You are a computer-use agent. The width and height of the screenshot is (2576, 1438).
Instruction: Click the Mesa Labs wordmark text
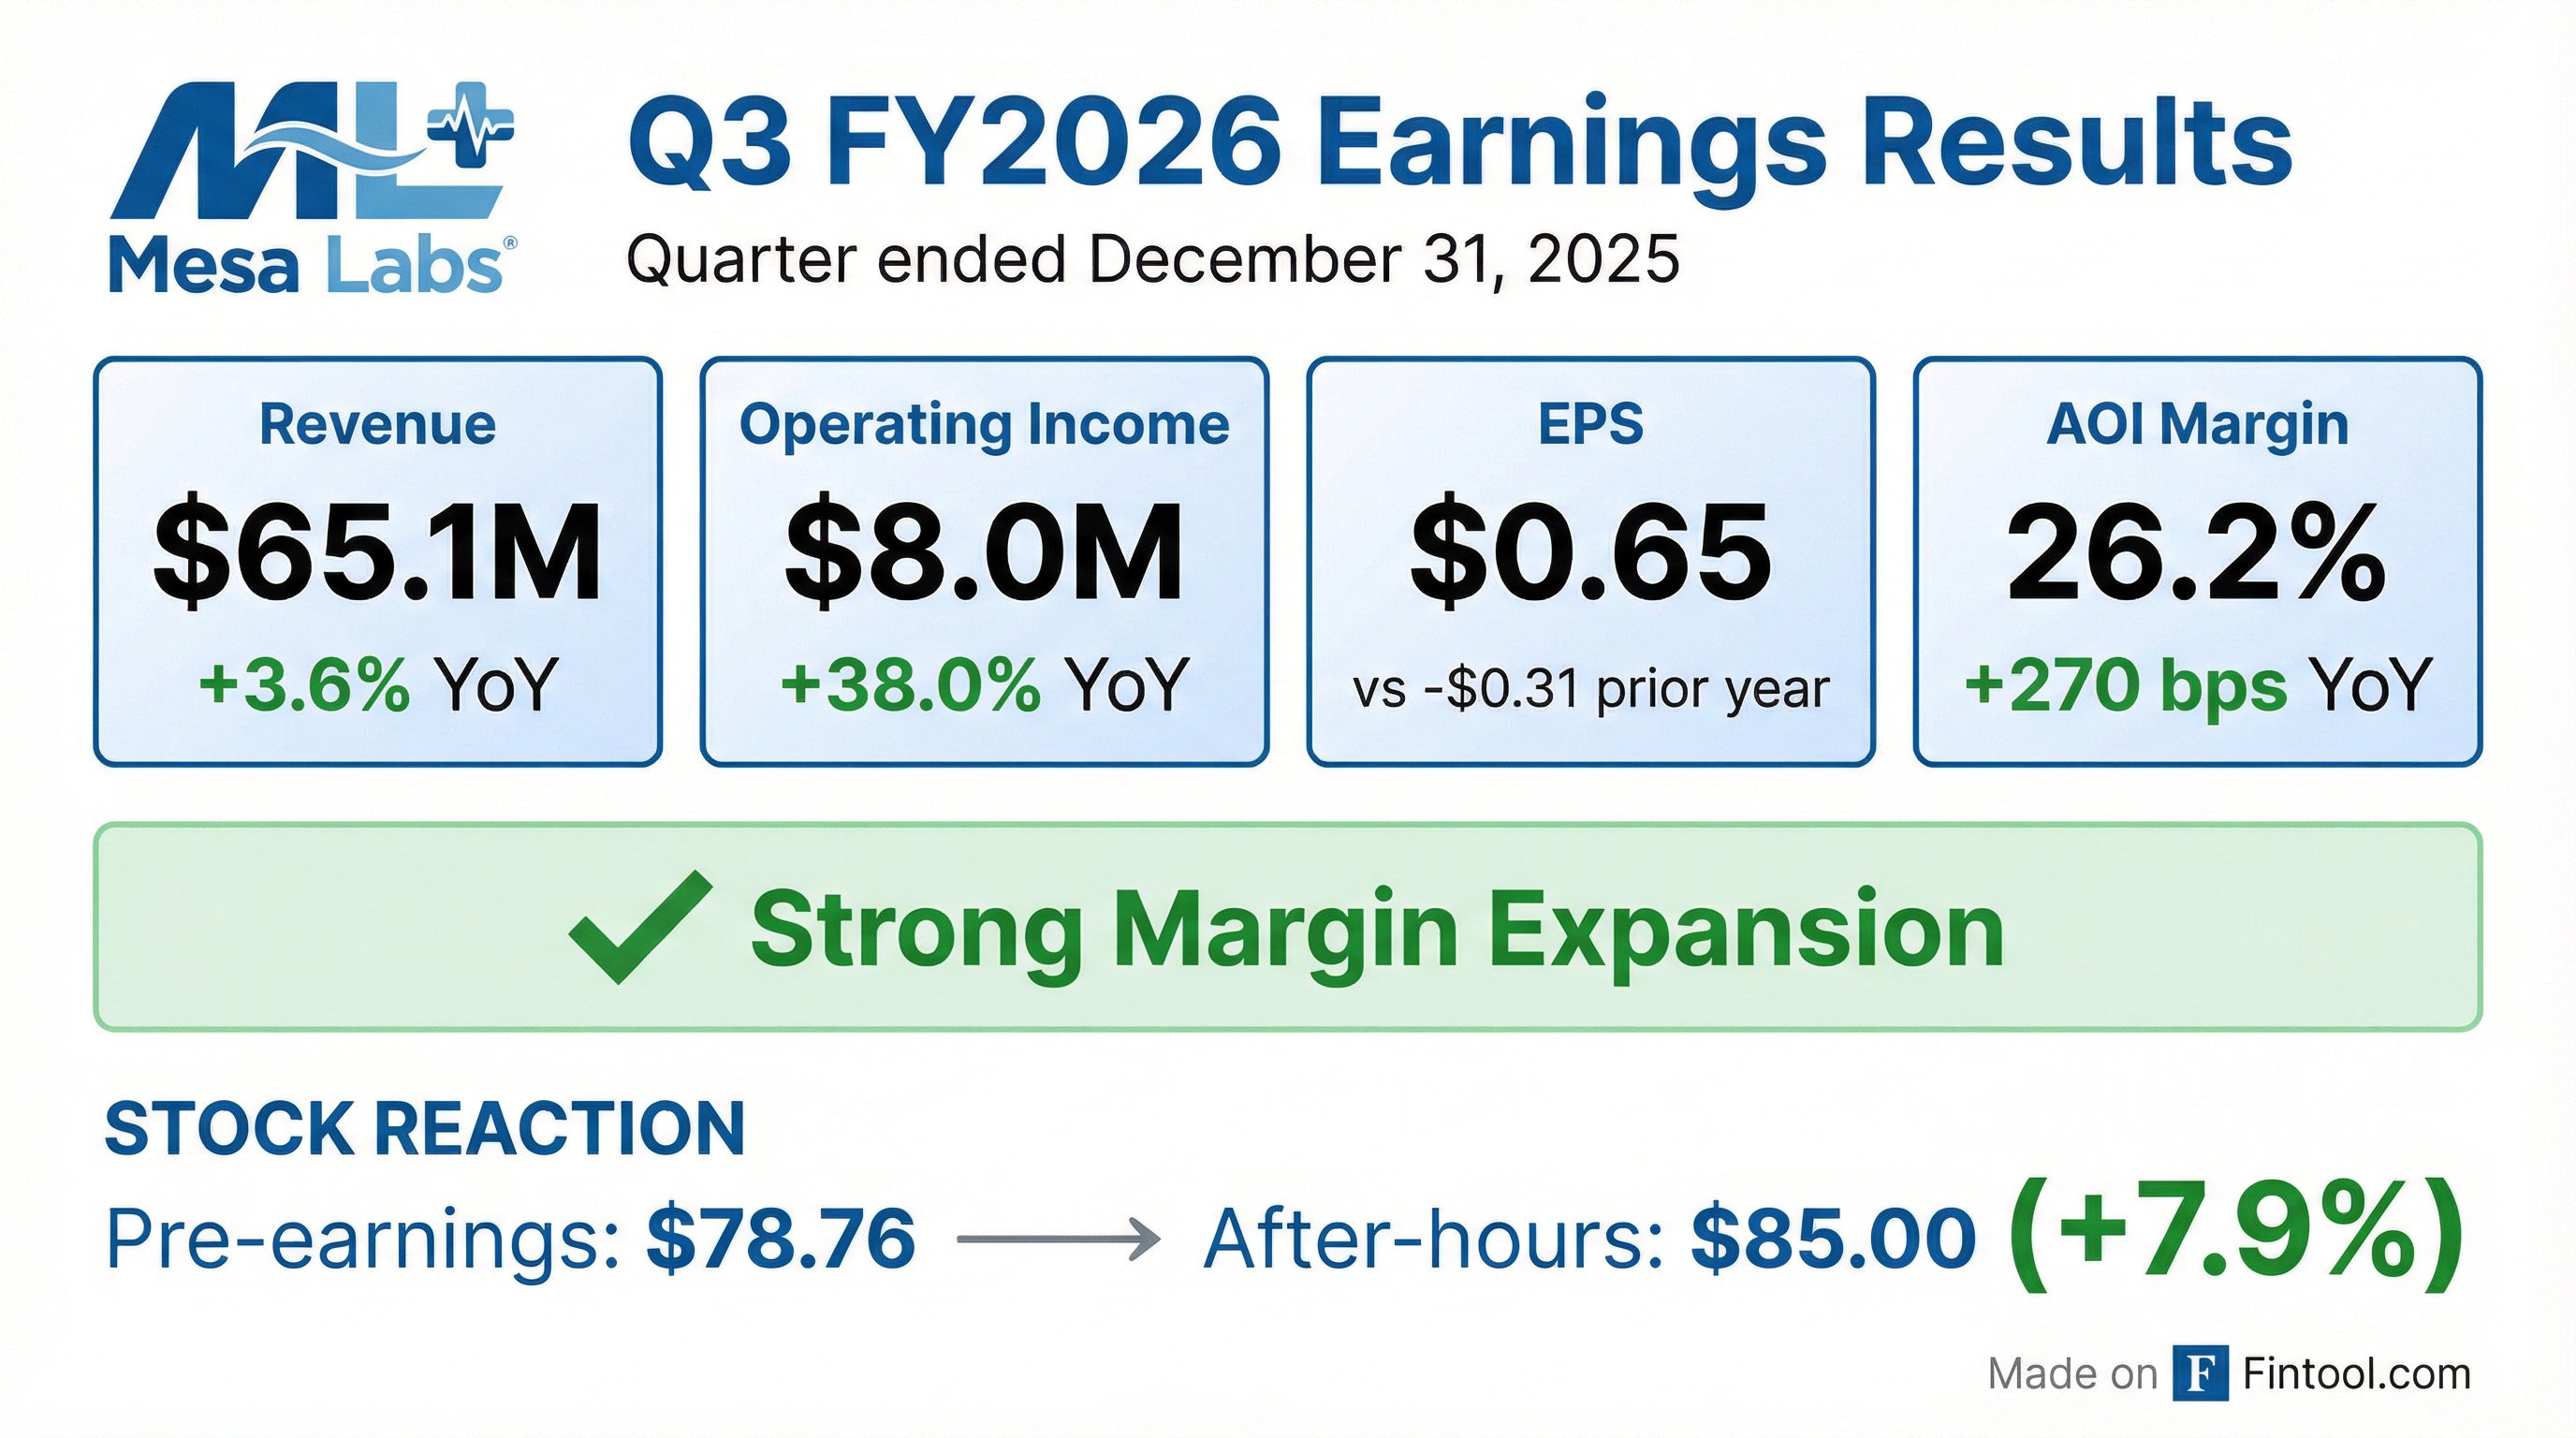(308, 267)
